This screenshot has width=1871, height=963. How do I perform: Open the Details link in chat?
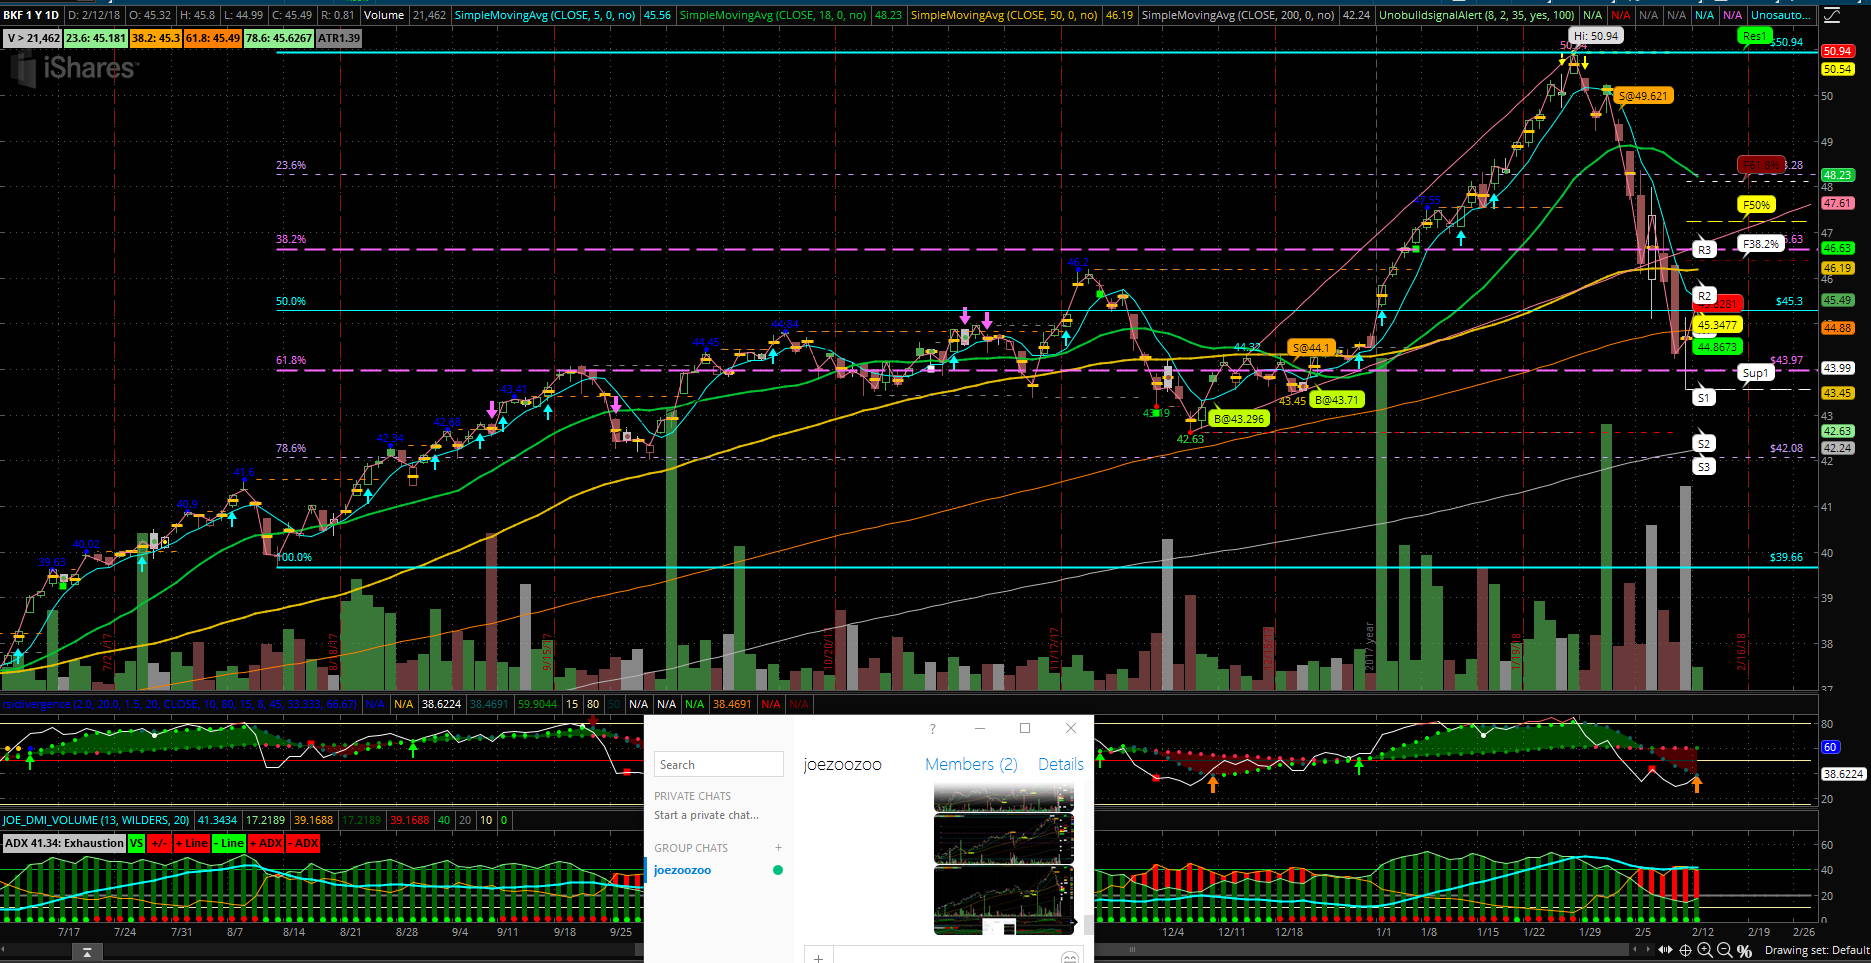click(x=1061, y=764)
